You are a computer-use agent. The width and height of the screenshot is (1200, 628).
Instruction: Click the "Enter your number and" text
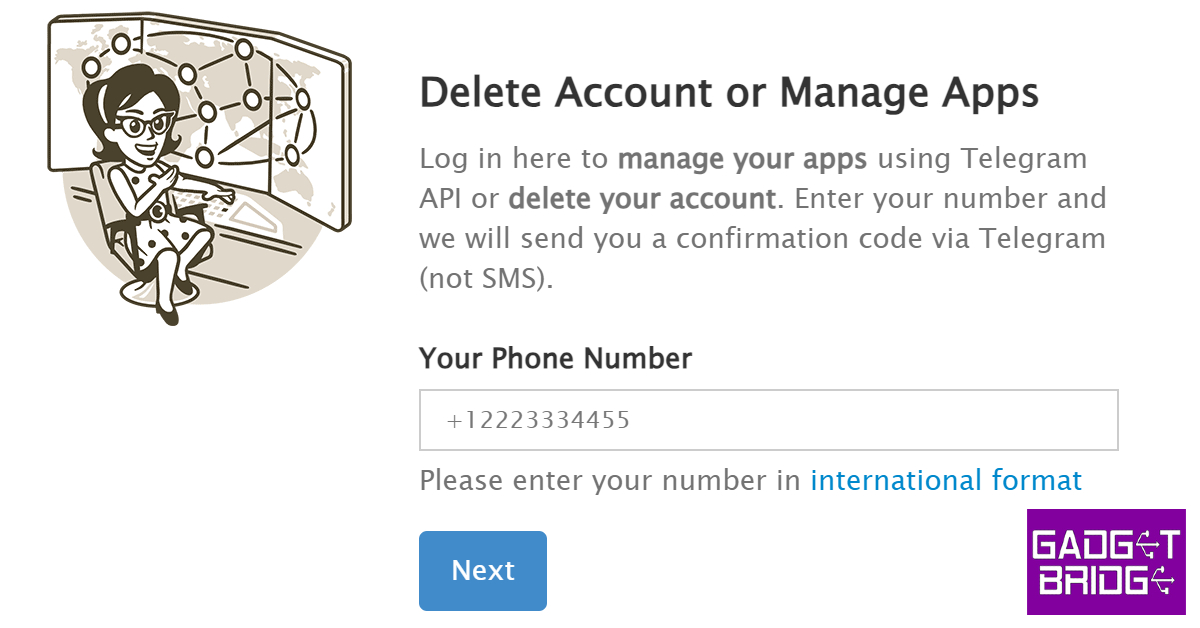(x=950, y=198)
